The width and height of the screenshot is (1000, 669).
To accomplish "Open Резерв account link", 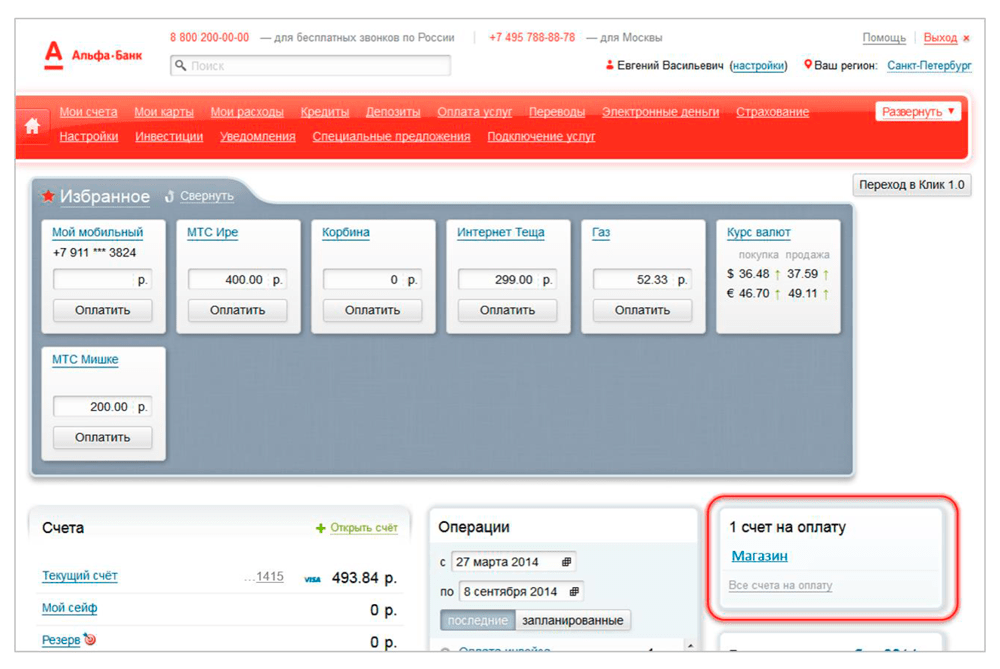I will click(61, 640).
